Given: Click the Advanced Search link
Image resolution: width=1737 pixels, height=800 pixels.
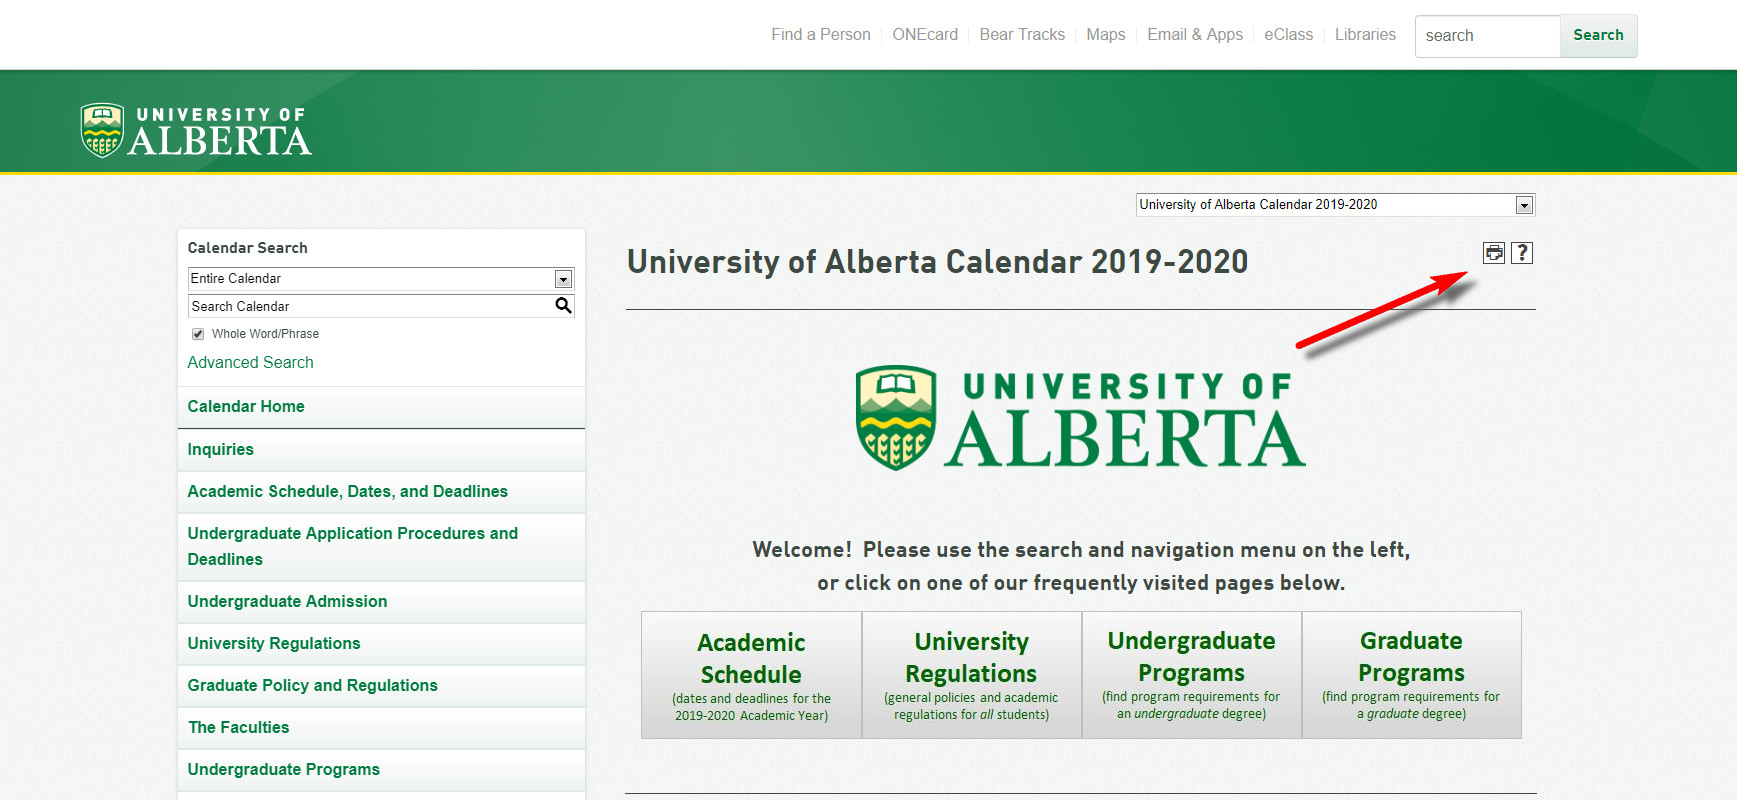Looking at the screenshot, I should [250, 363].
